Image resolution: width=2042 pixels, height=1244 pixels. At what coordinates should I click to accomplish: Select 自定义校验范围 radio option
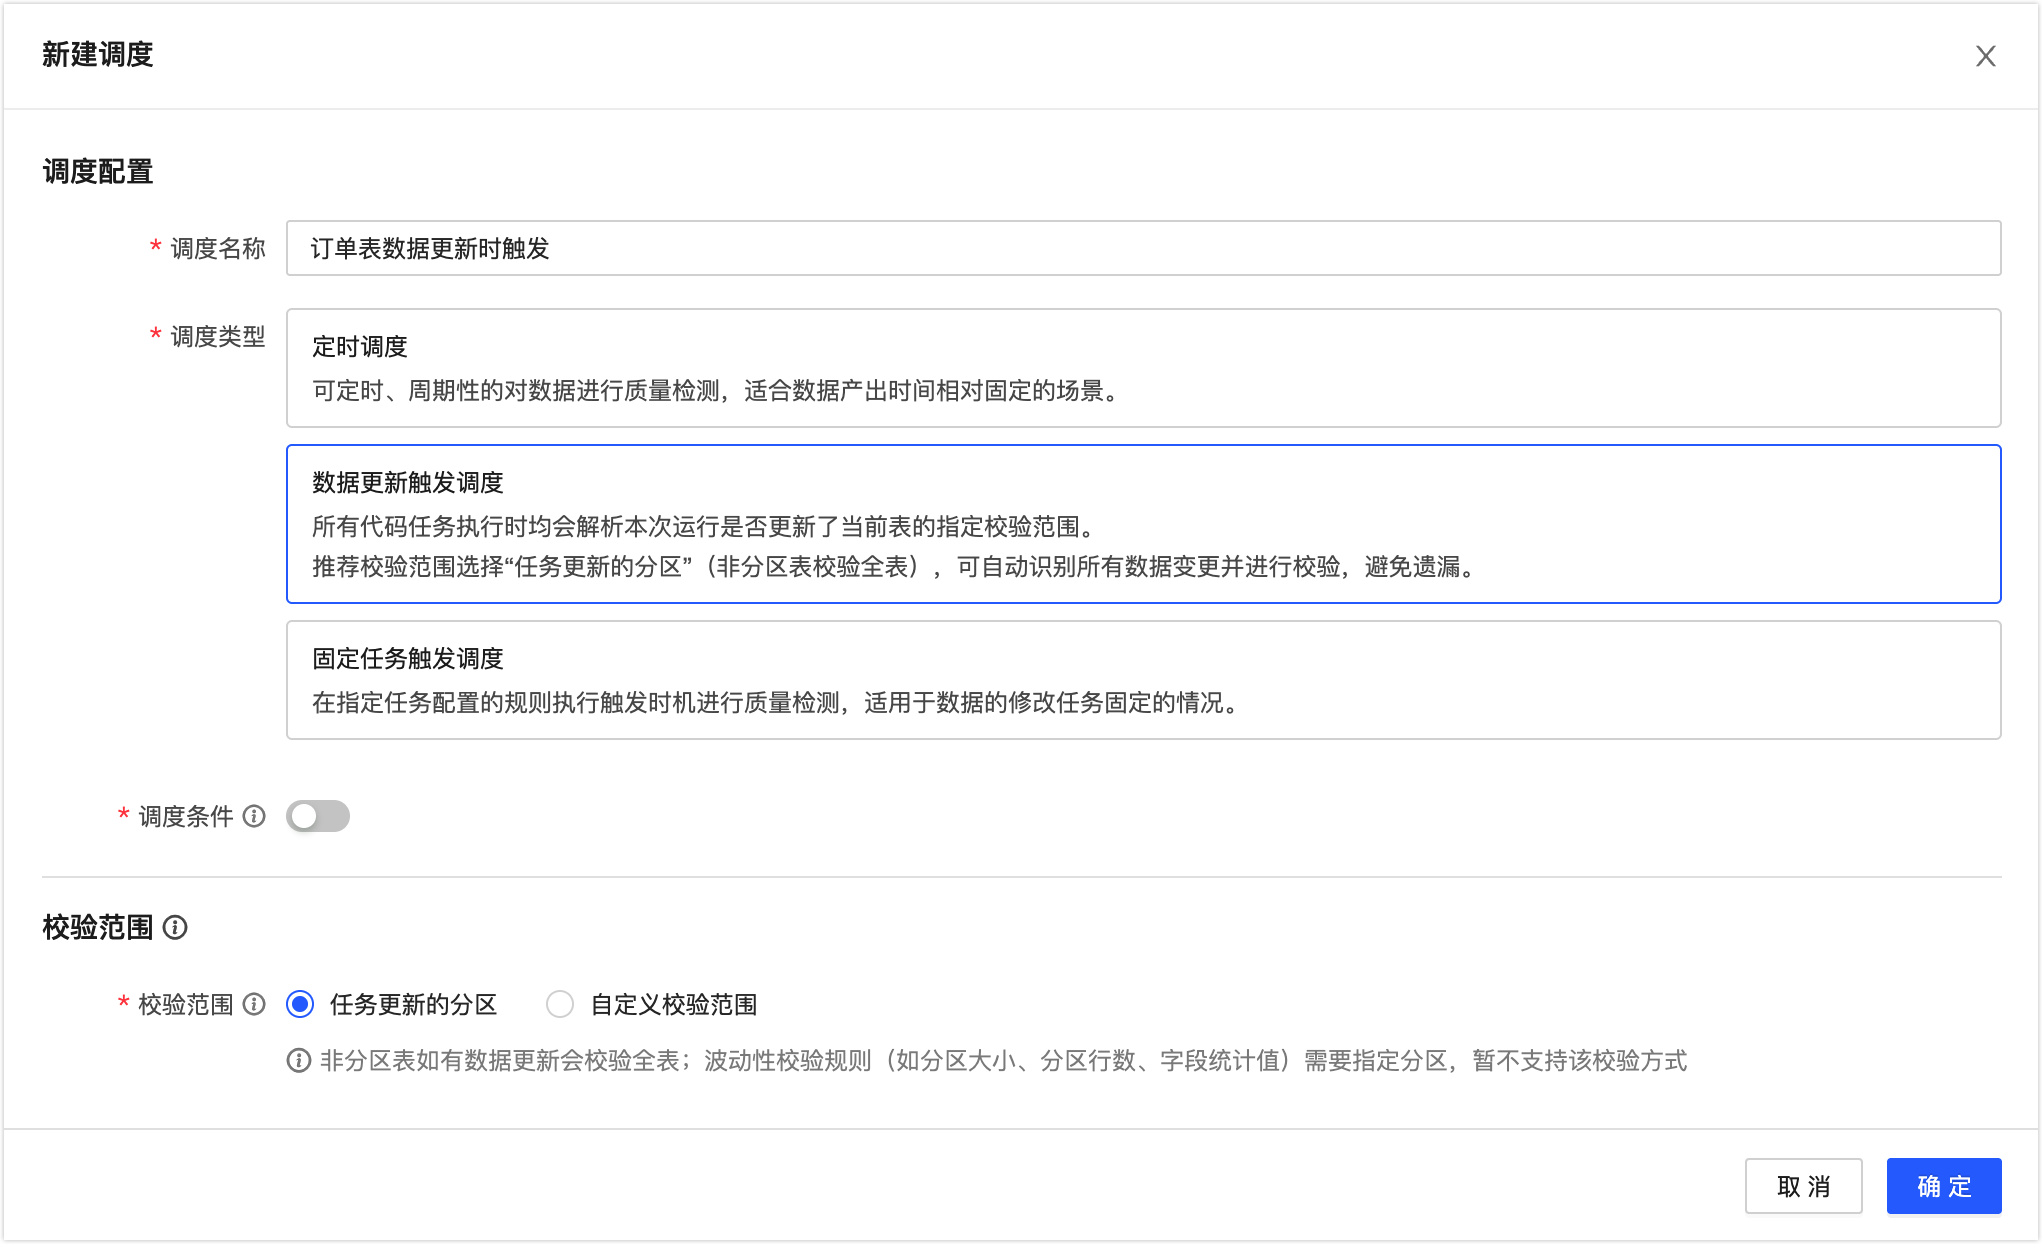(x=560, y=1004)
